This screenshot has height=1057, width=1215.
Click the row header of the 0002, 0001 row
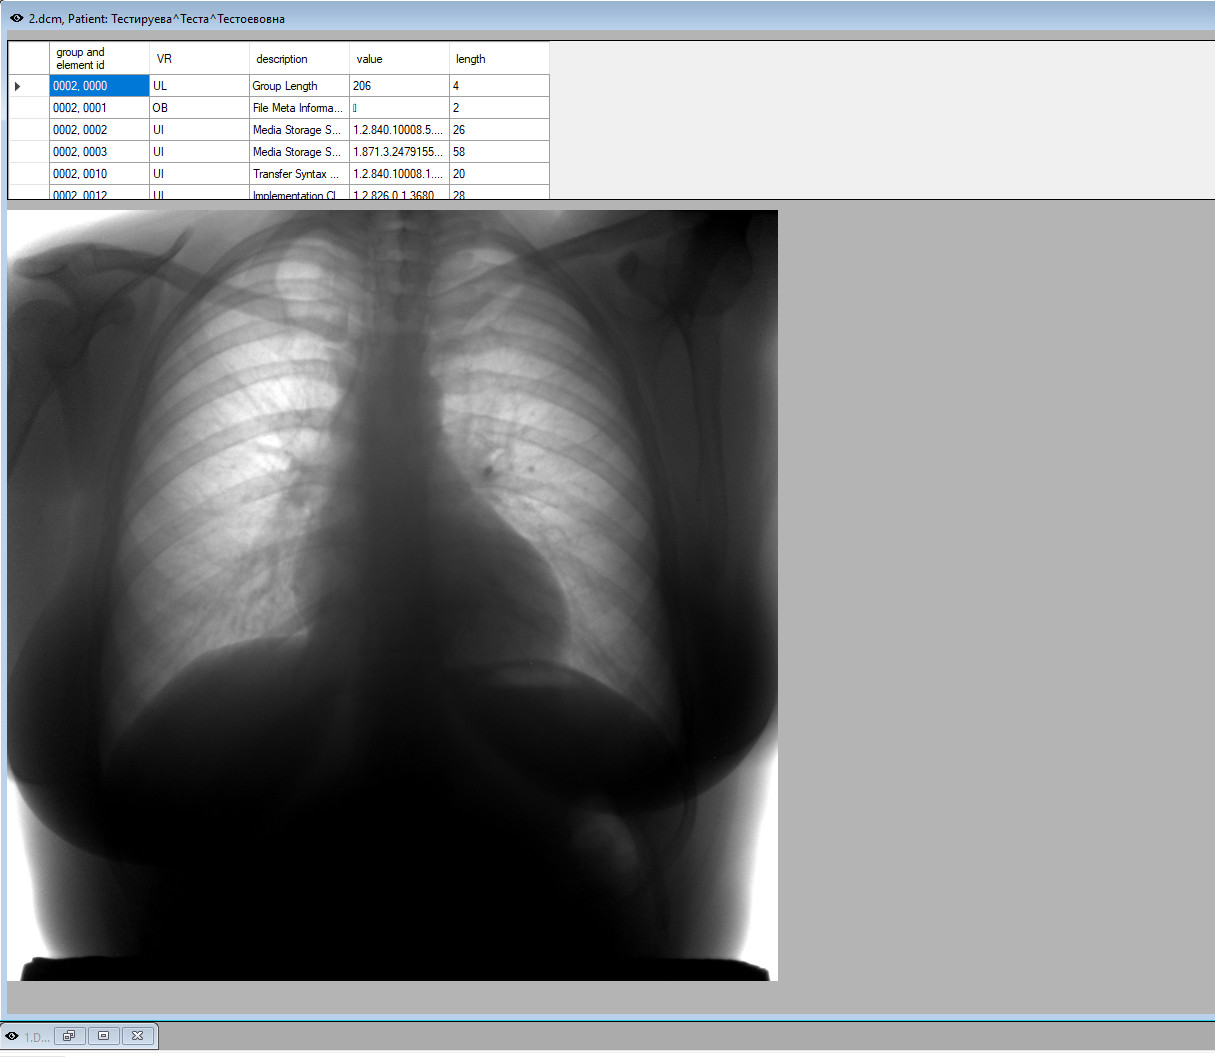28,108
